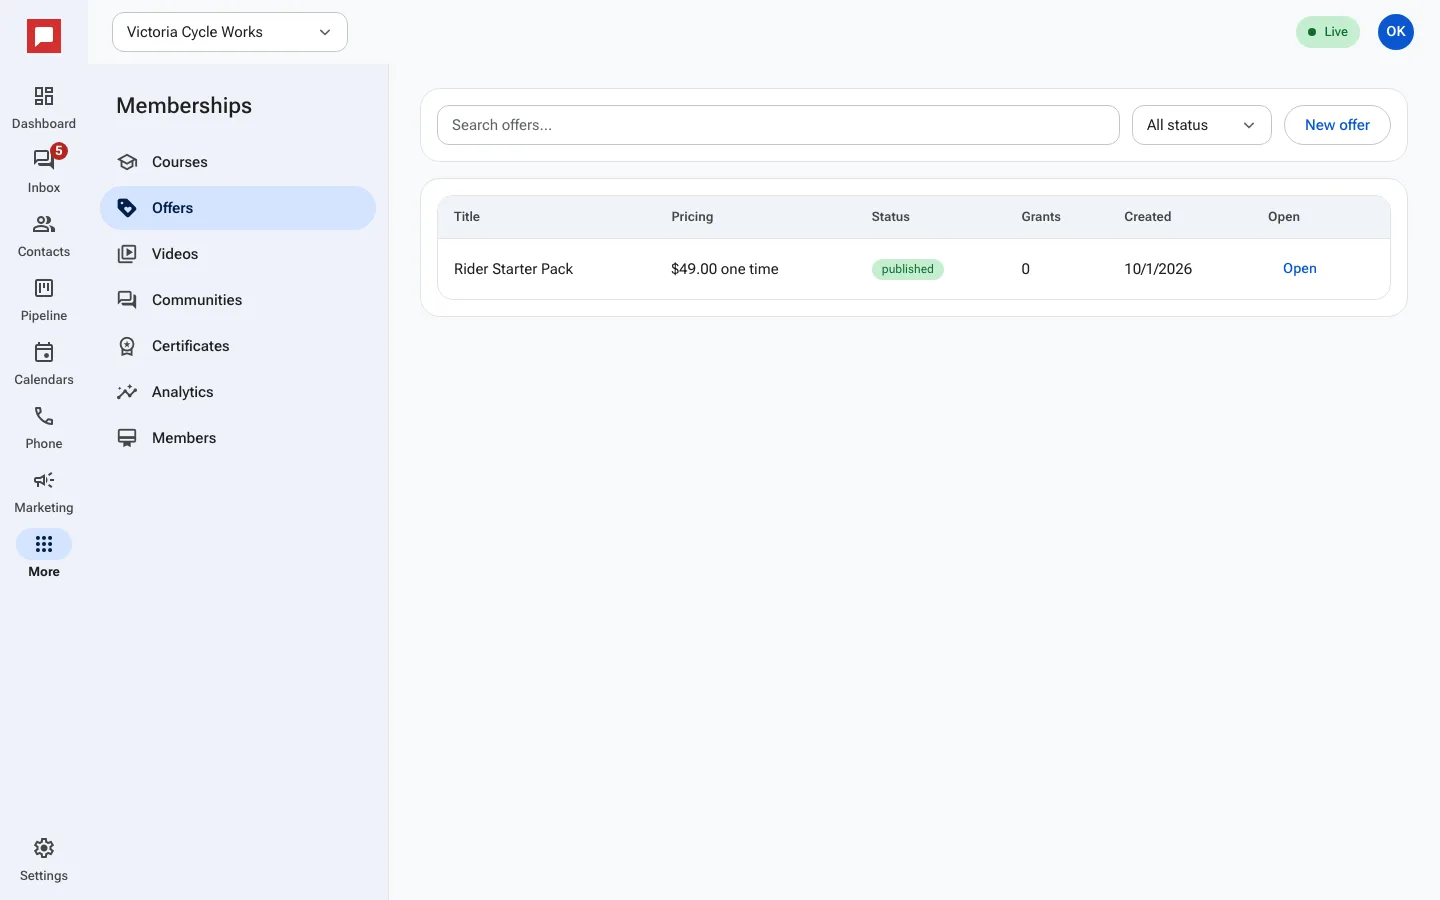Open Inbox with 5 unread badge

tap(44, 160)
